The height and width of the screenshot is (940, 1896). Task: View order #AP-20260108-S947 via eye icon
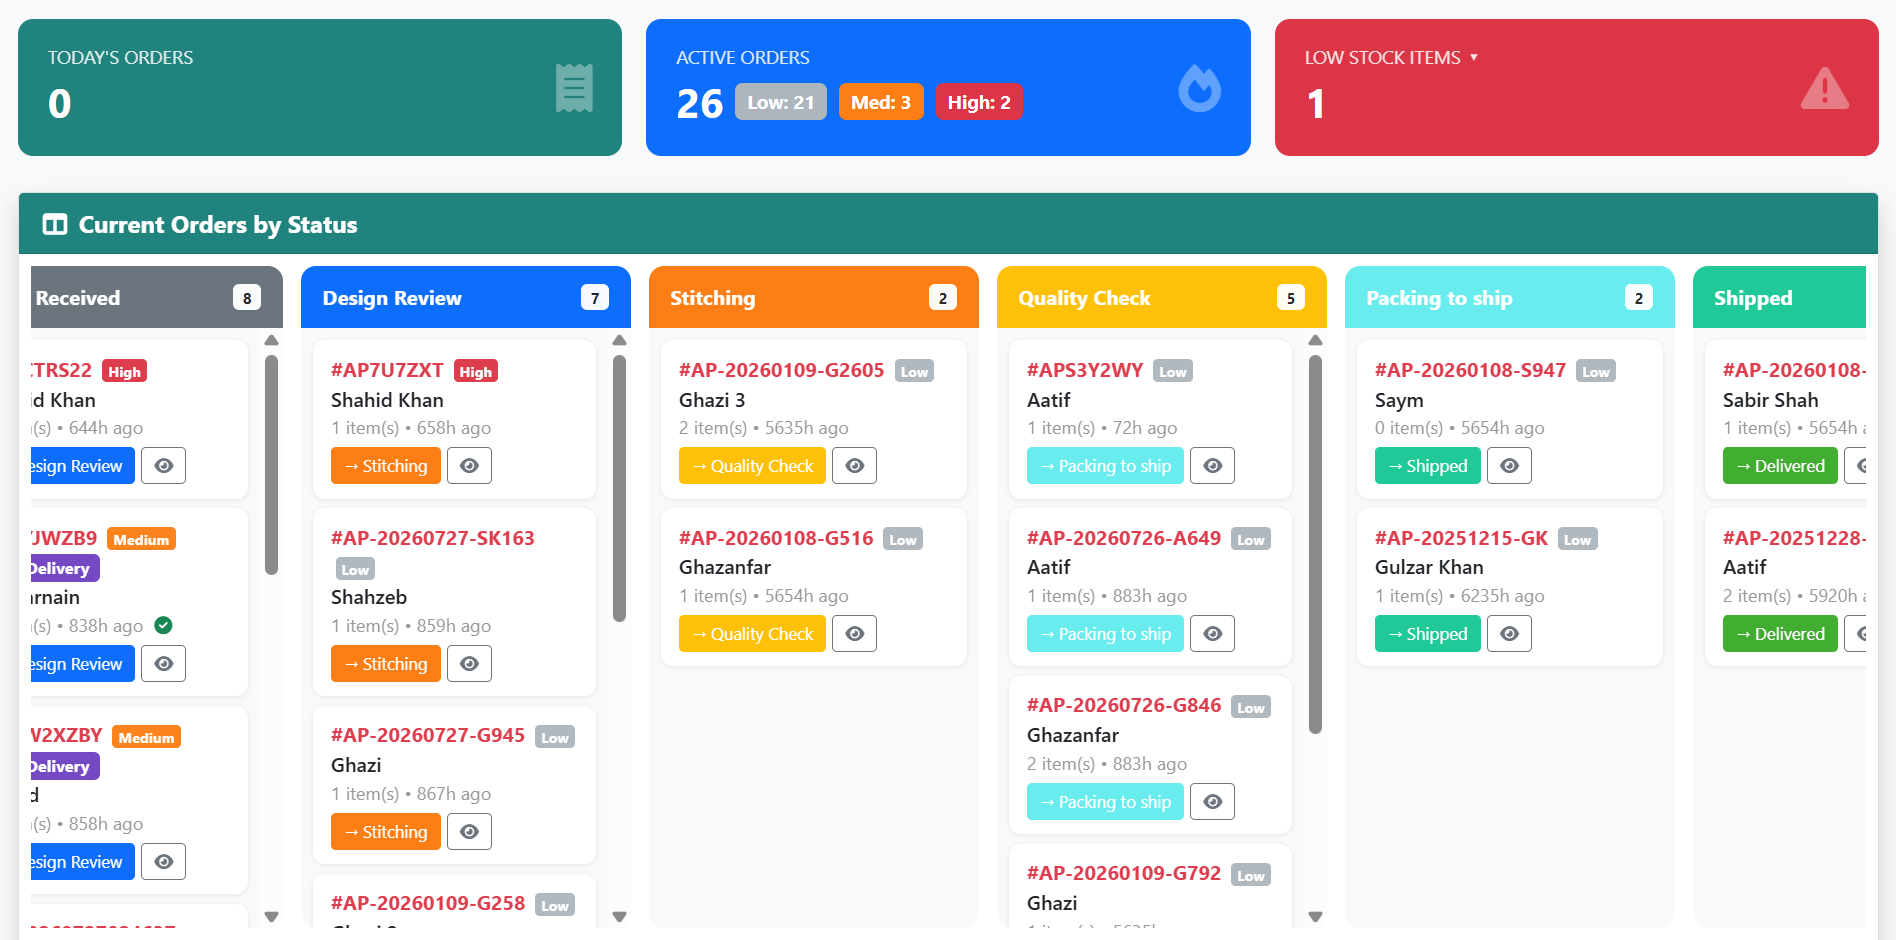(x=1509, y=466)
